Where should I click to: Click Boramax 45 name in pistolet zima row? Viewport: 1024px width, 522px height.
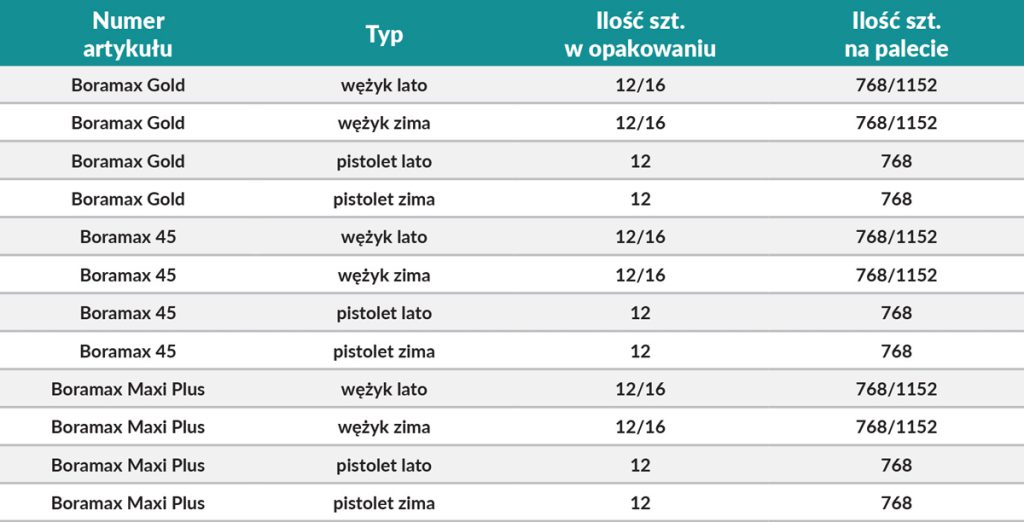click(128, 351)
